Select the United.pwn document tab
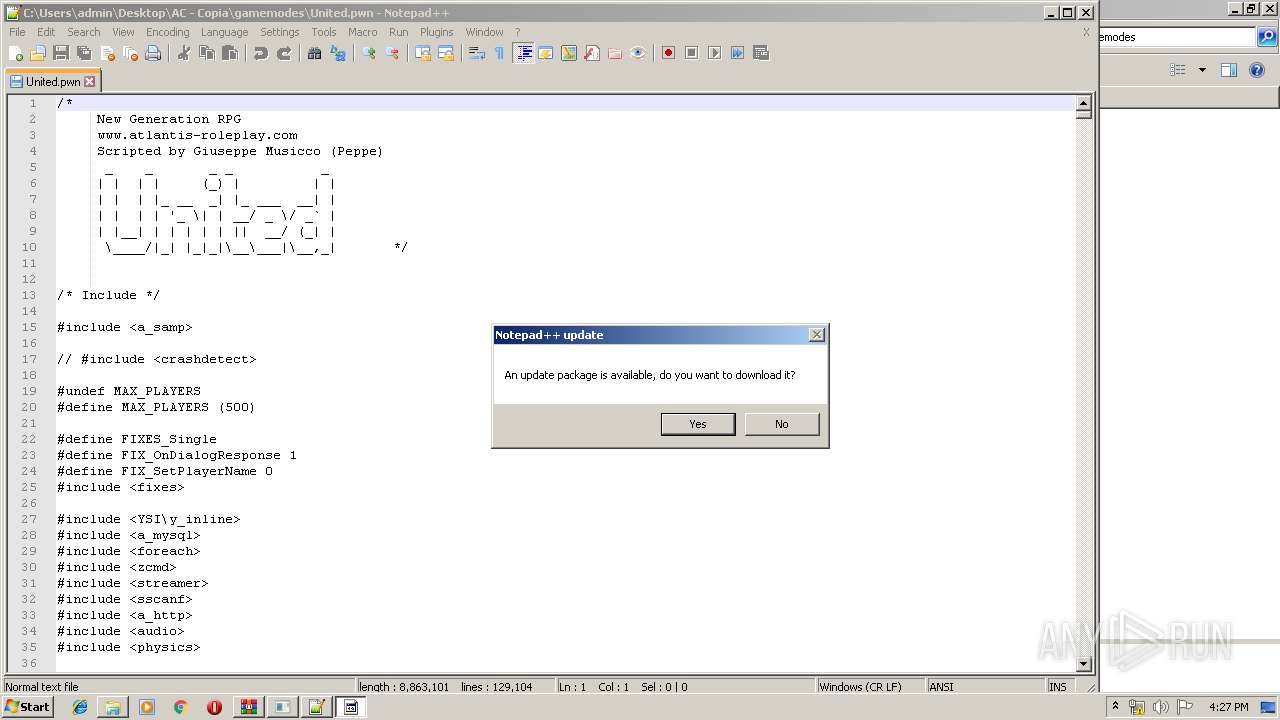The width and height of the screenshot is (1280, 720). coord(52,82)
